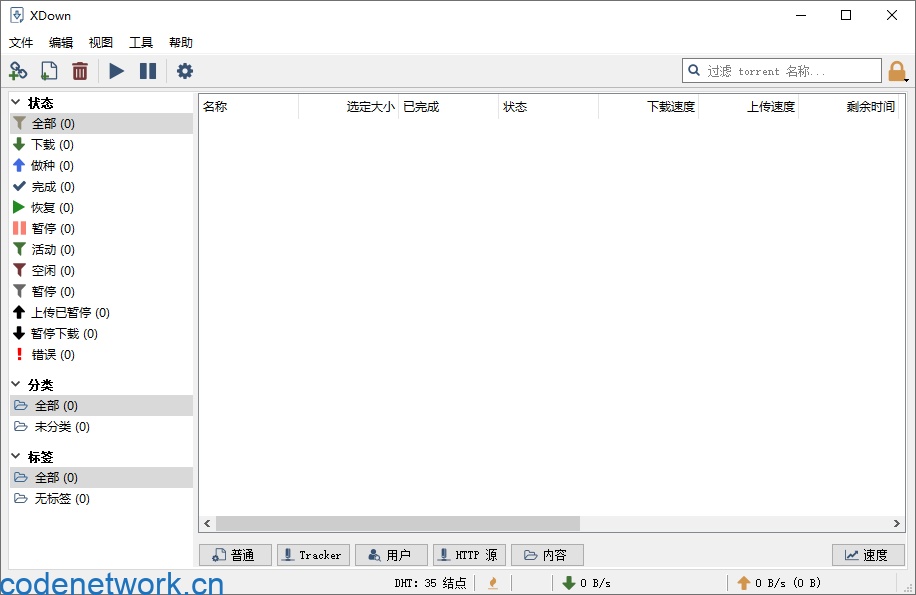
Task: Select the 恢复 (0) filter
Action: (x=102, y=208)
